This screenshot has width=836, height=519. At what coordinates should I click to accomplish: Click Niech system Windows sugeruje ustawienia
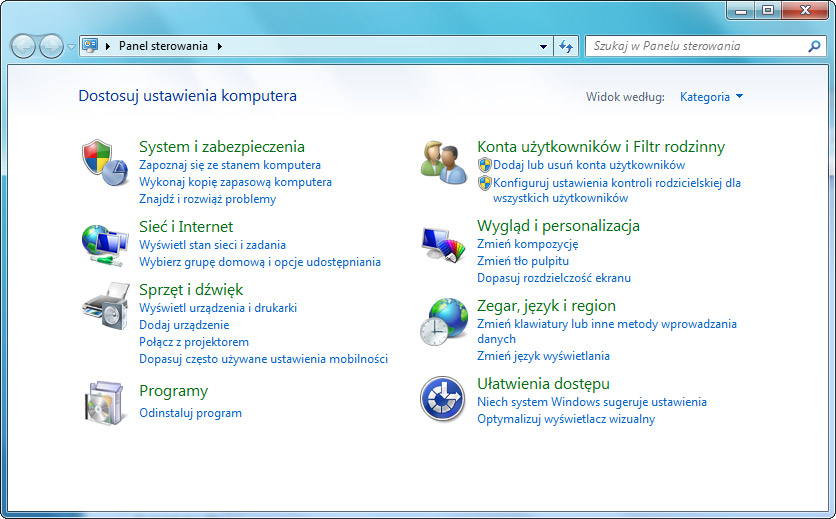point(592,402)
